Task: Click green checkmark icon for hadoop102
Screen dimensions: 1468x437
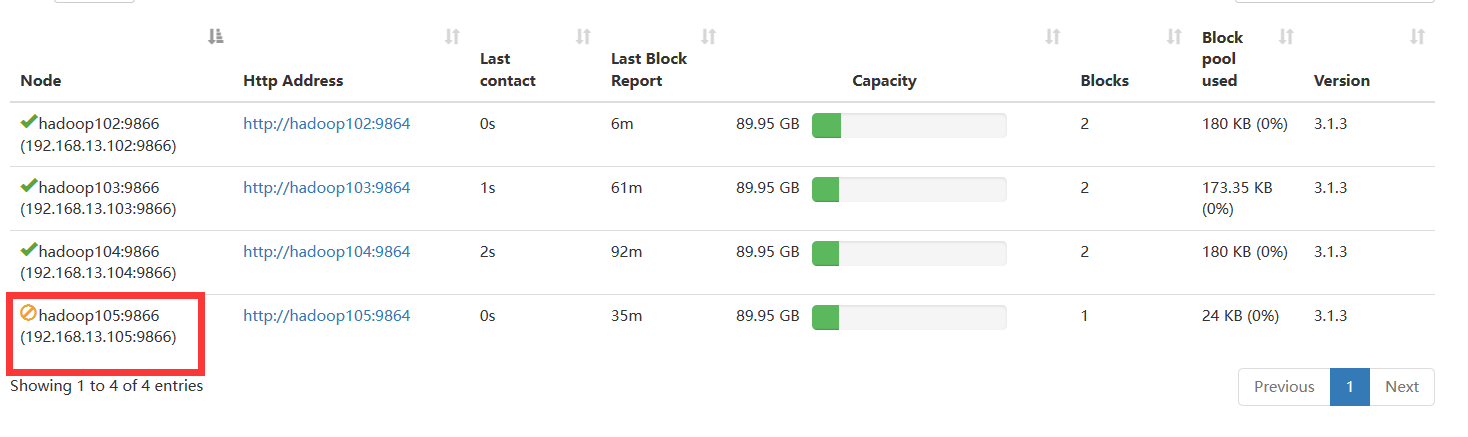Action: coord(29,122)
